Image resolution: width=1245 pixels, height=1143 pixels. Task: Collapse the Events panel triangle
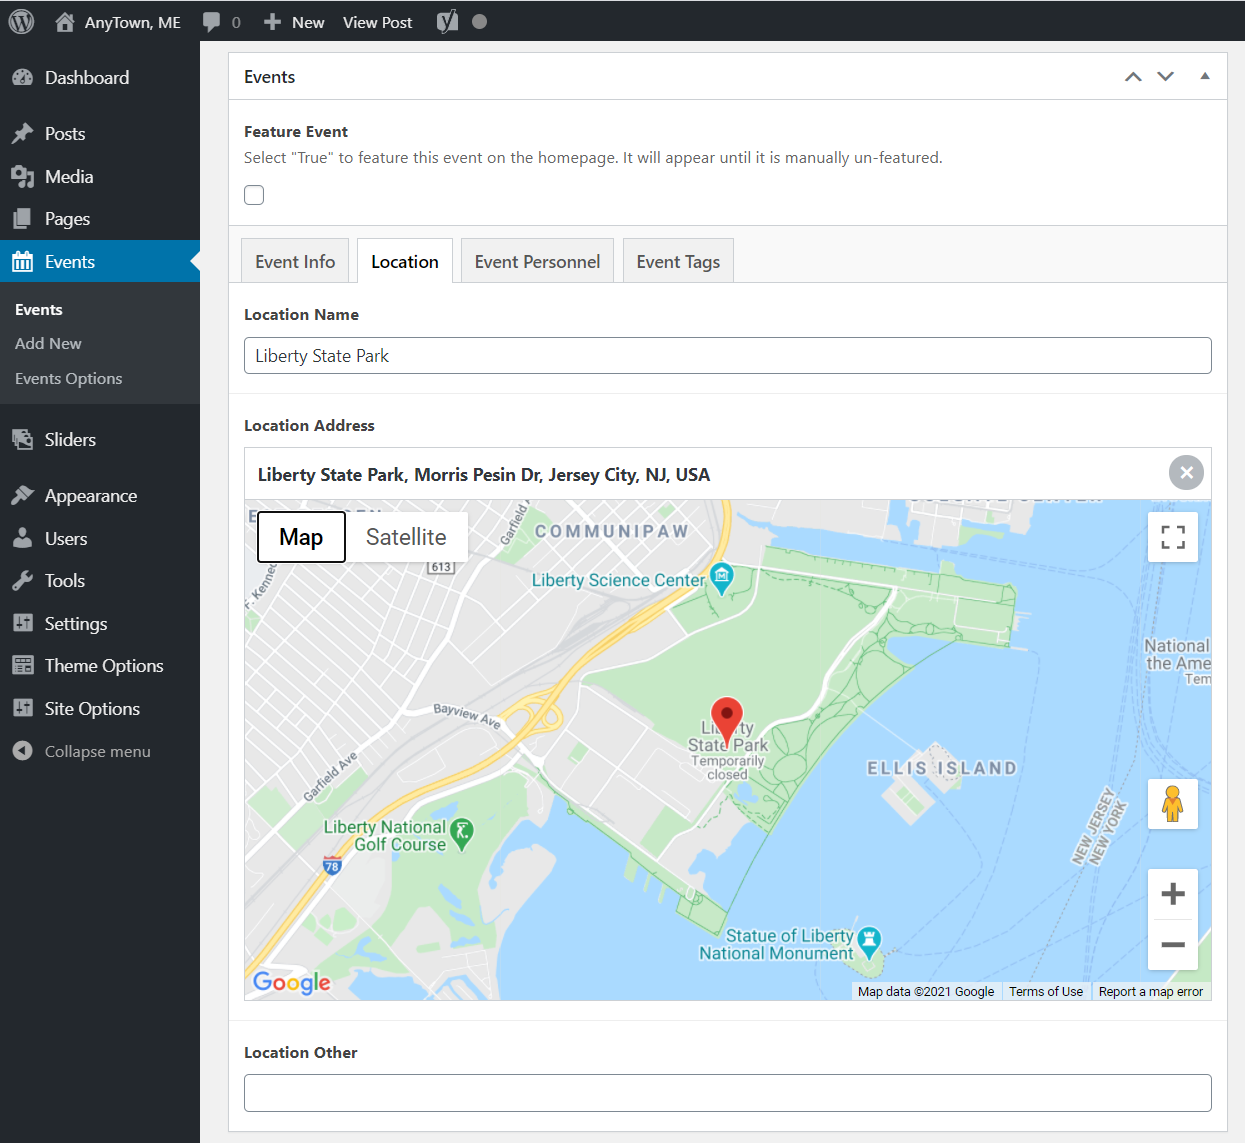click(x=1205, y=76)
